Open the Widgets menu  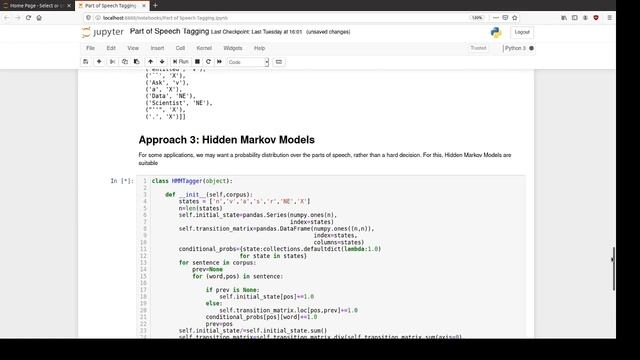click(x=233, y=48)
